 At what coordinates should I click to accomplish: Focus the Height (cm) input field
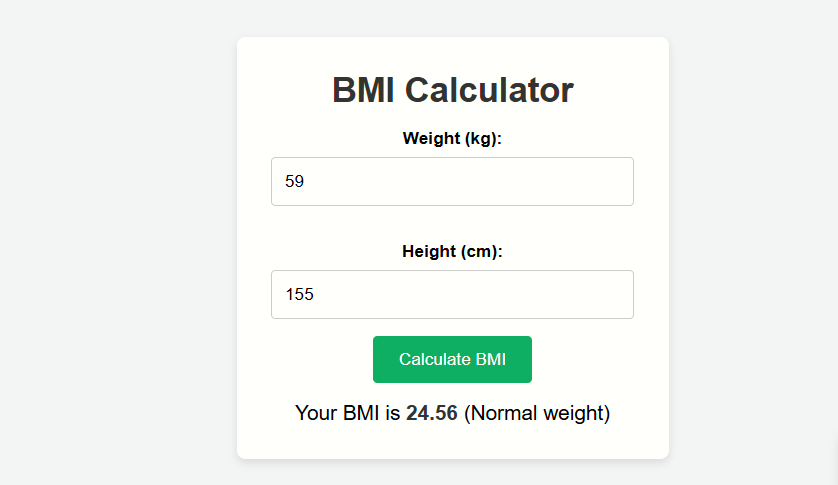452,295
